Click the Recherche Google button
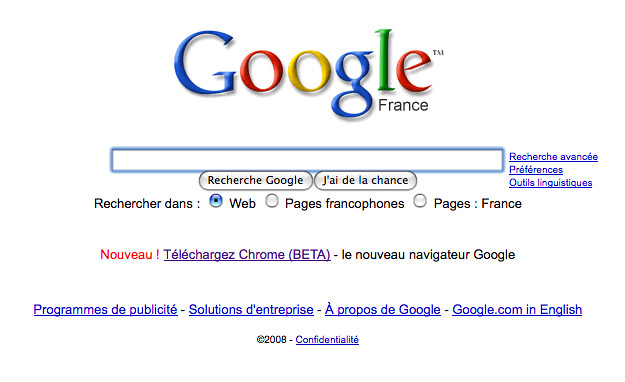Viewport: 625px width, 382px height. tap(256, 180)
